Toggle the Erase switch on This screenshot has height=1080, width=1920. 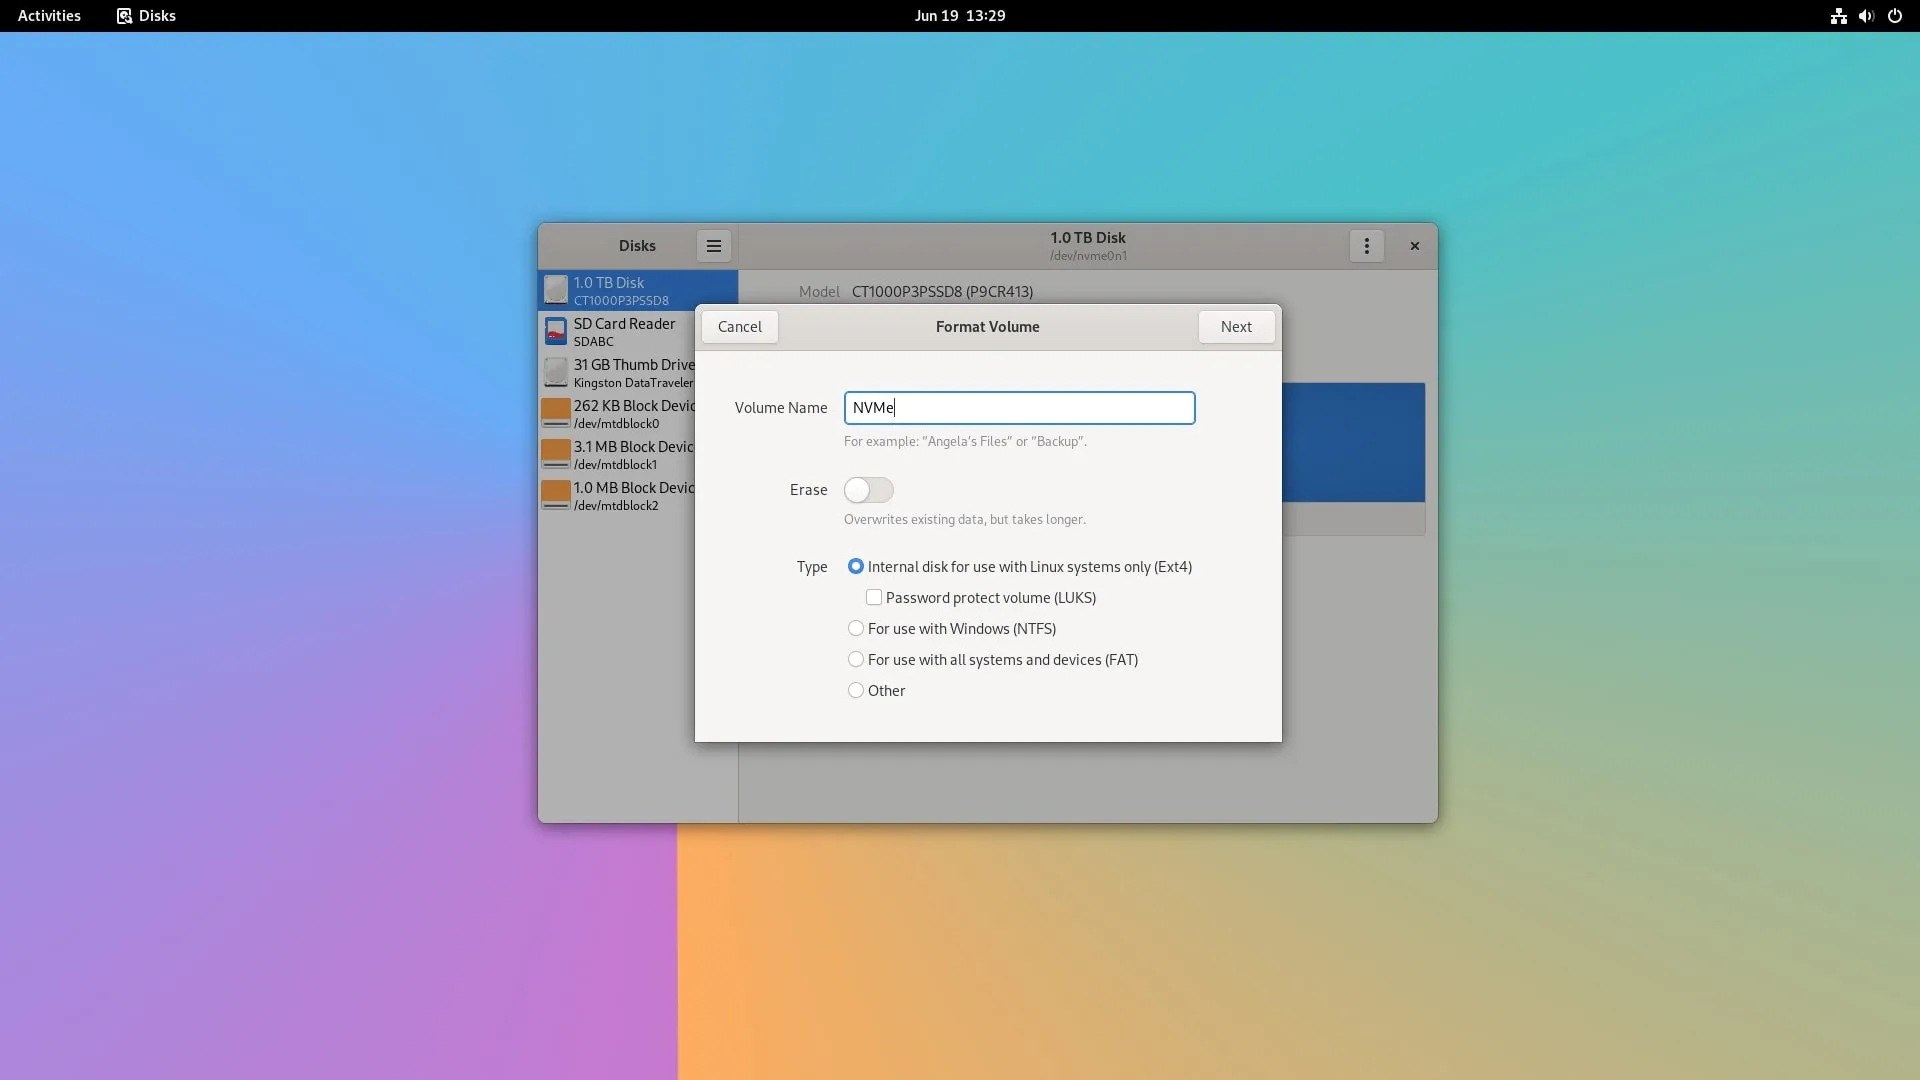(x=868, y=490)
